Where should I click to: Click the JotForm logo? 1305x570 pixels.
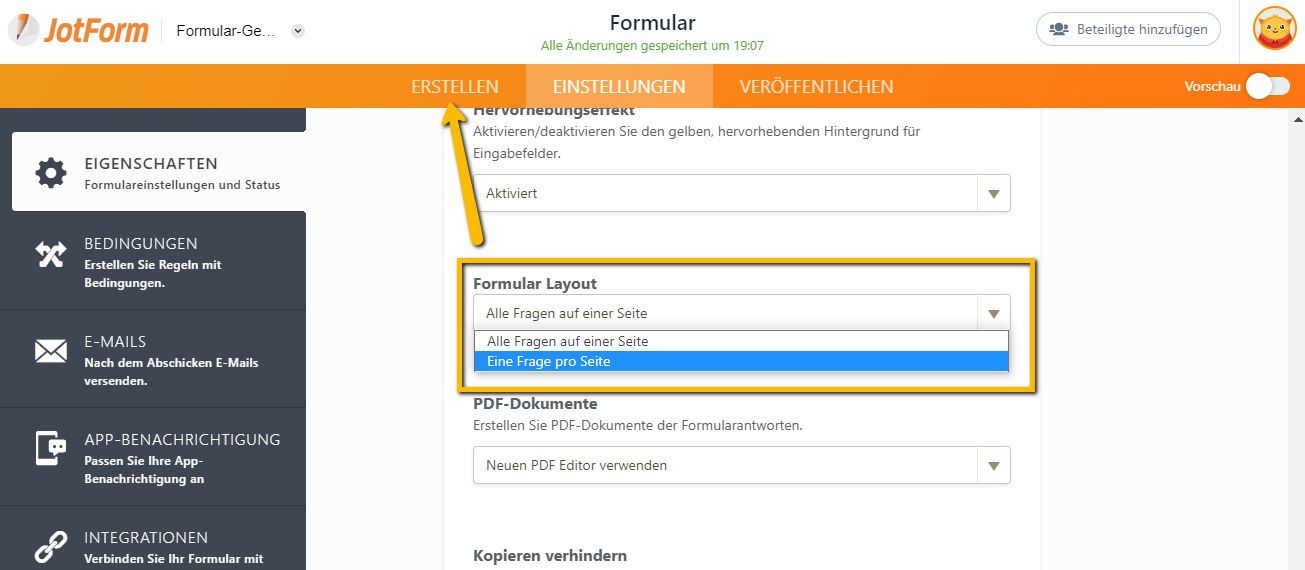pos(79,30)
